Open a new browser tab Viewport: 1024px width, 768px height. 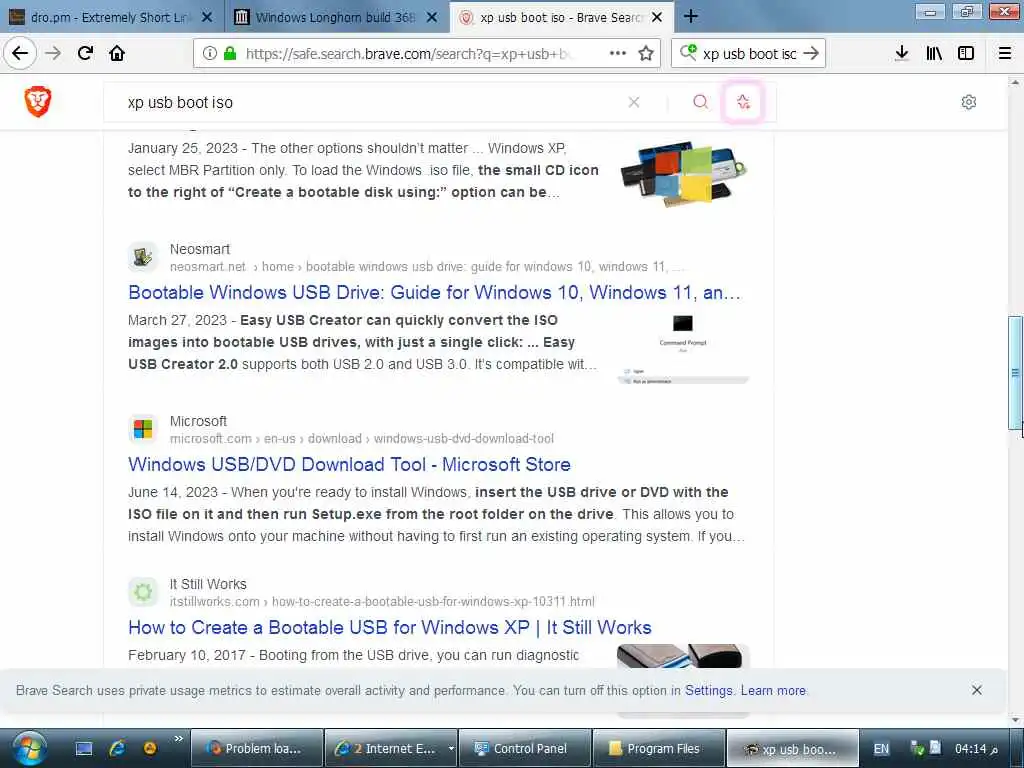(x=691, y=16)
